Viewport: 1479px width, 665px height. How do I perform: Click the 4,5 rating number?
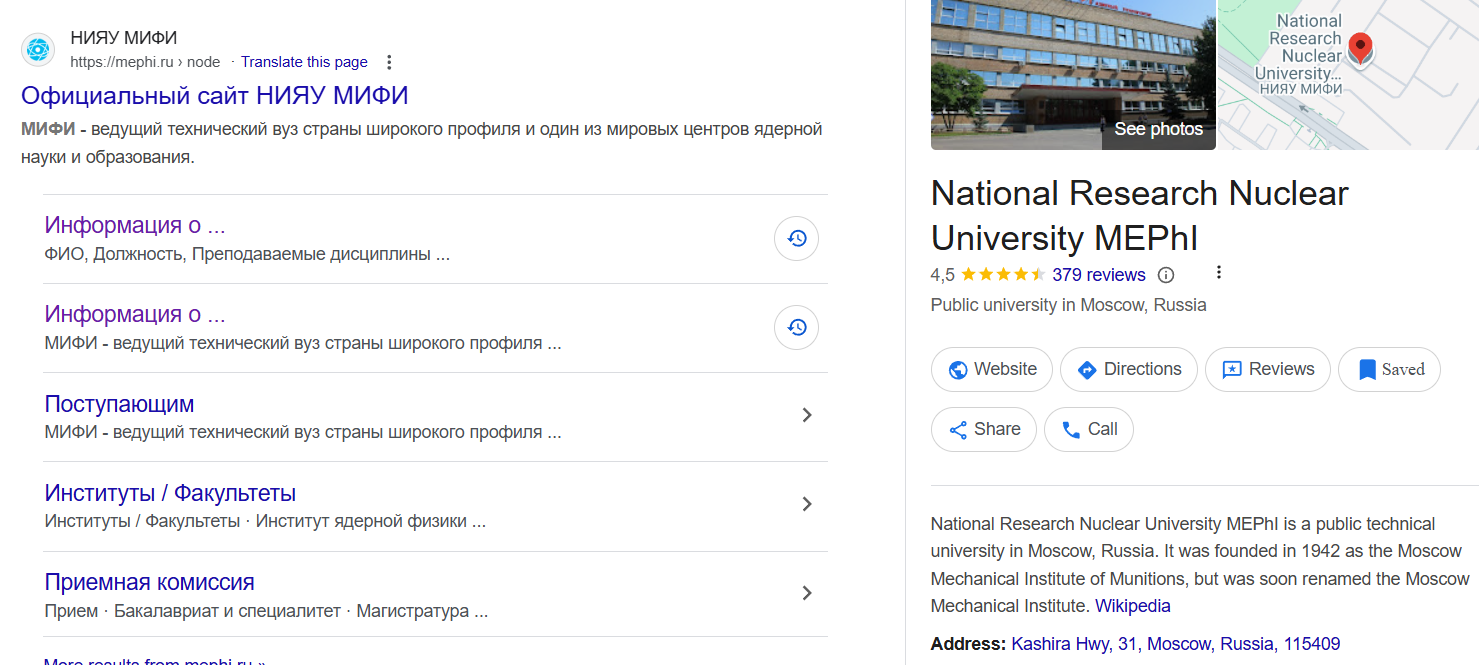point(943,275)
